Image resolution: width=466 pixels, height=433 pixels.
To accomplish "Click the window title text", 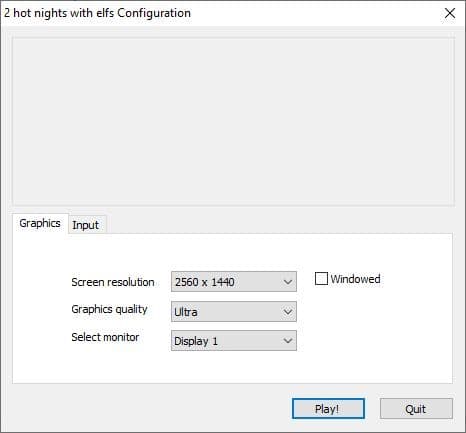I will point(97,13).
